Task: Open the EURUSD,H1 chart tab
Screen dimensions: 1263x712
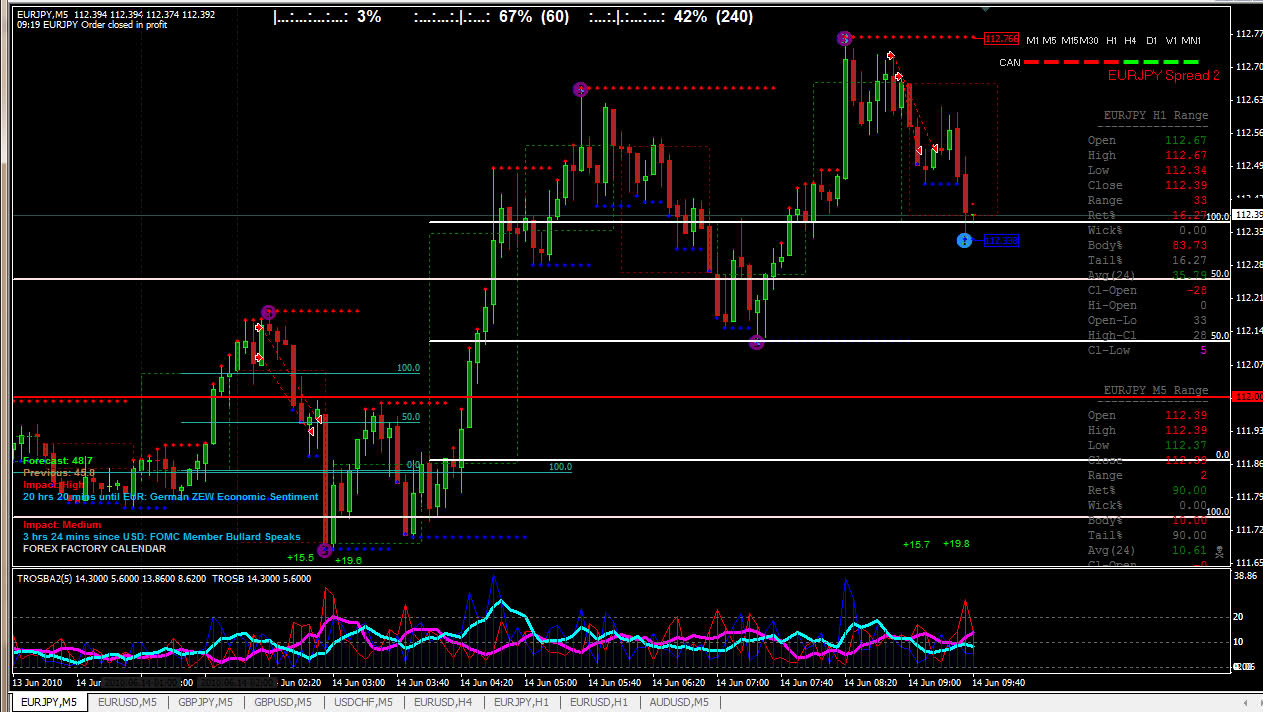Action: (599, 702)
